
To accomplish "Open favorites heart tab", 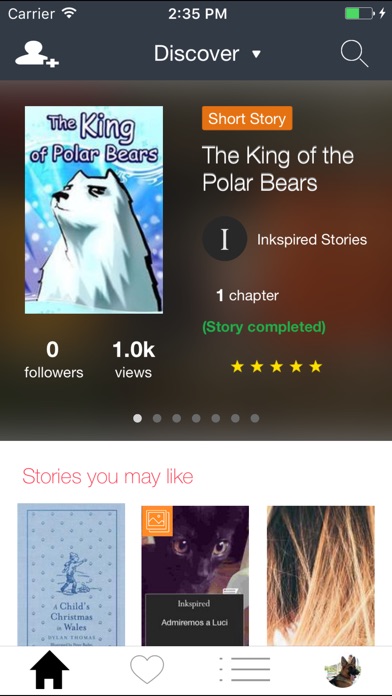I will coord(147,669).
